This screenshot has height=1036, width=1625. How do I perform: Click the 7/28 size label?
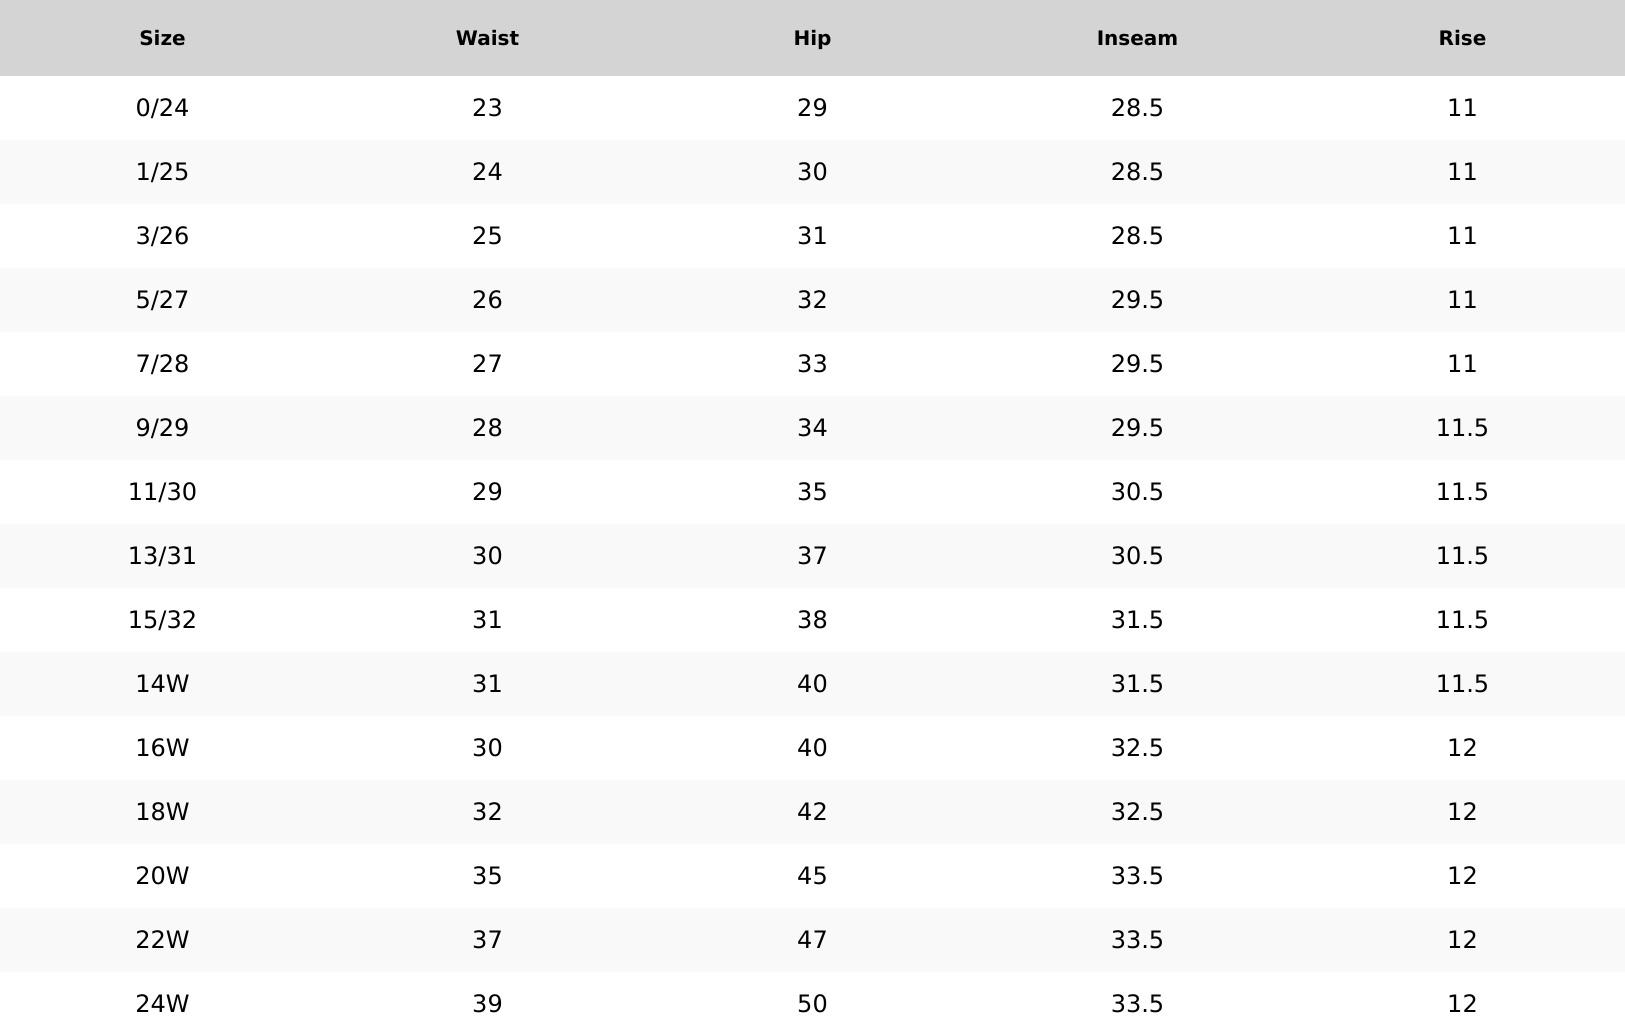(x=162, y=364)
